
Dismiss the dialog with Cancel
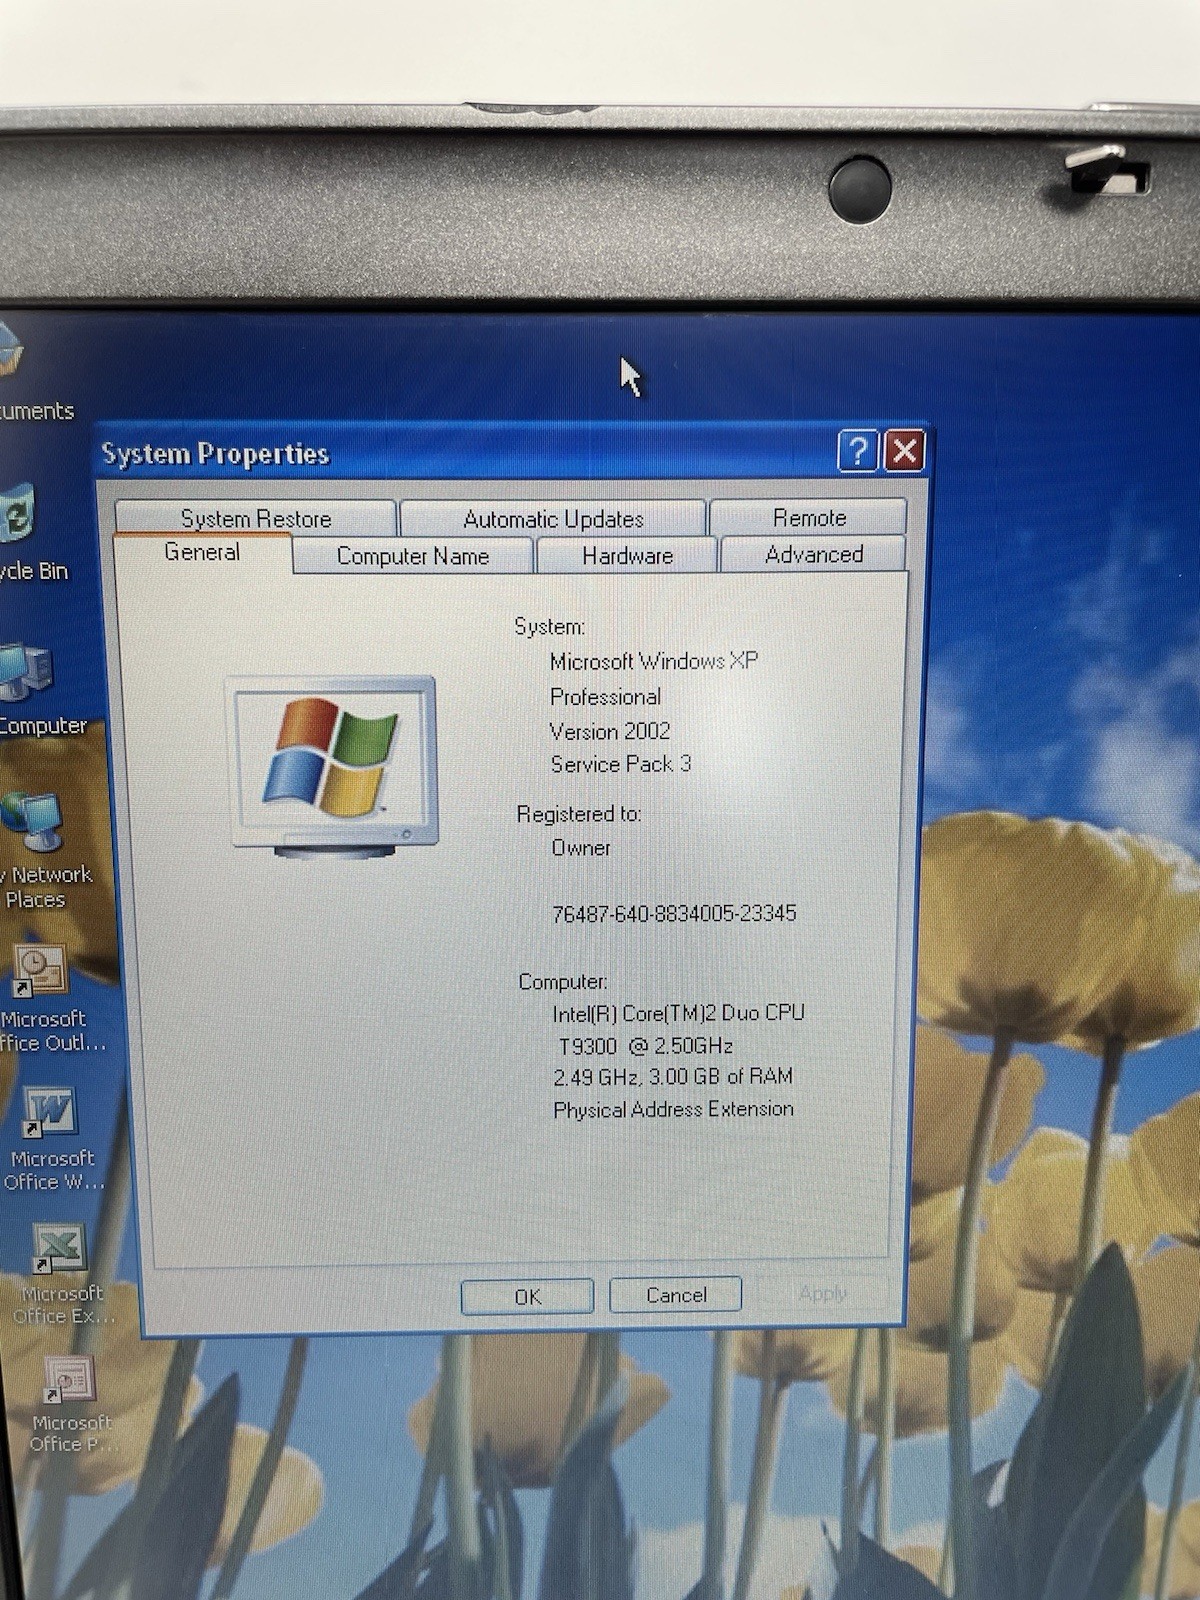click(x=675, y=1295)
